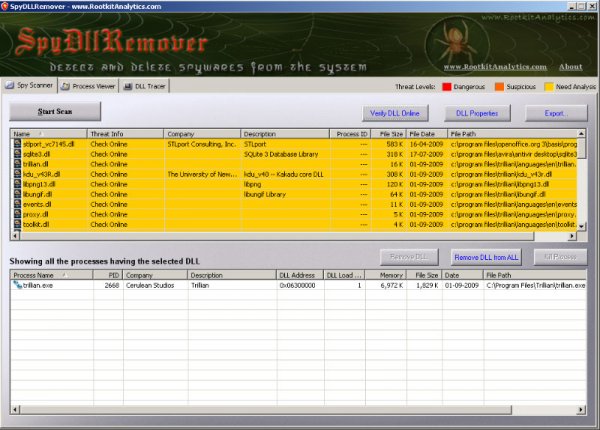Viewport: 600px width, 430px height.
Task: Switch to the Process Viewer tab
Action: coord(88,86)
